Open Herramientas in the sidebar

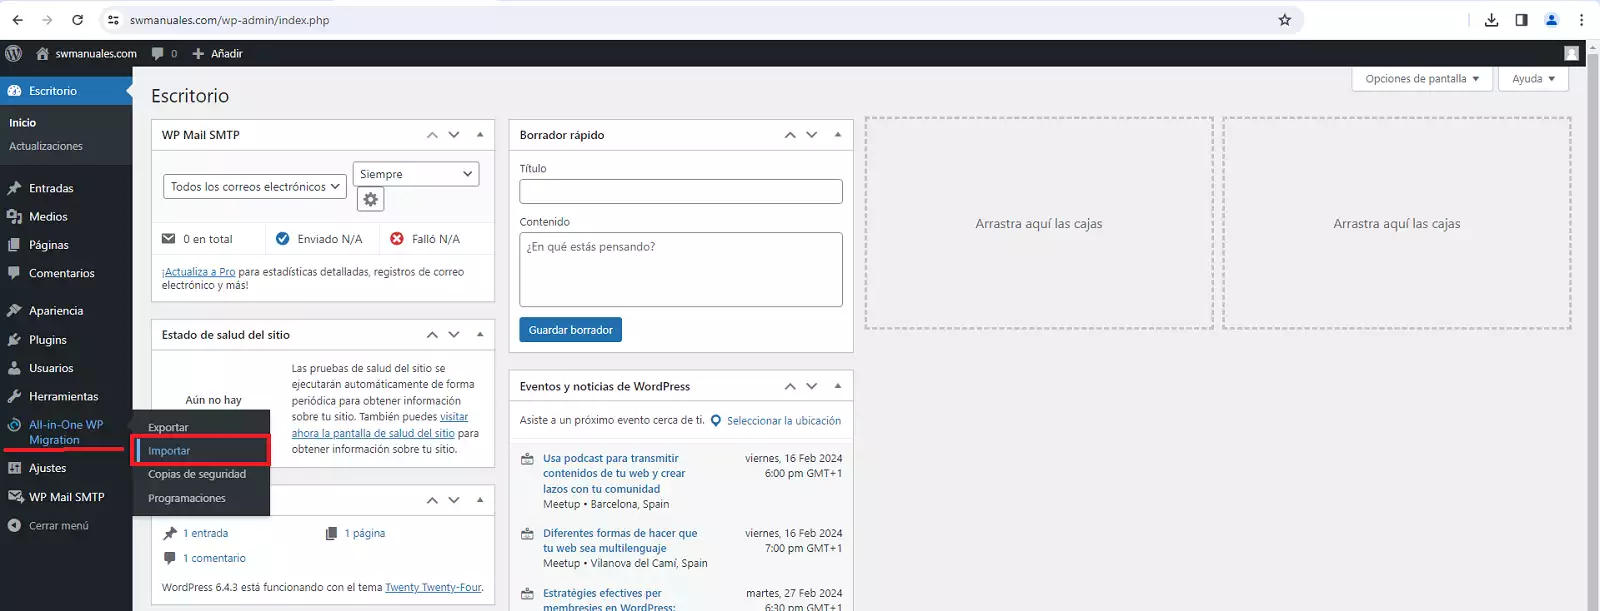point(66,396)
